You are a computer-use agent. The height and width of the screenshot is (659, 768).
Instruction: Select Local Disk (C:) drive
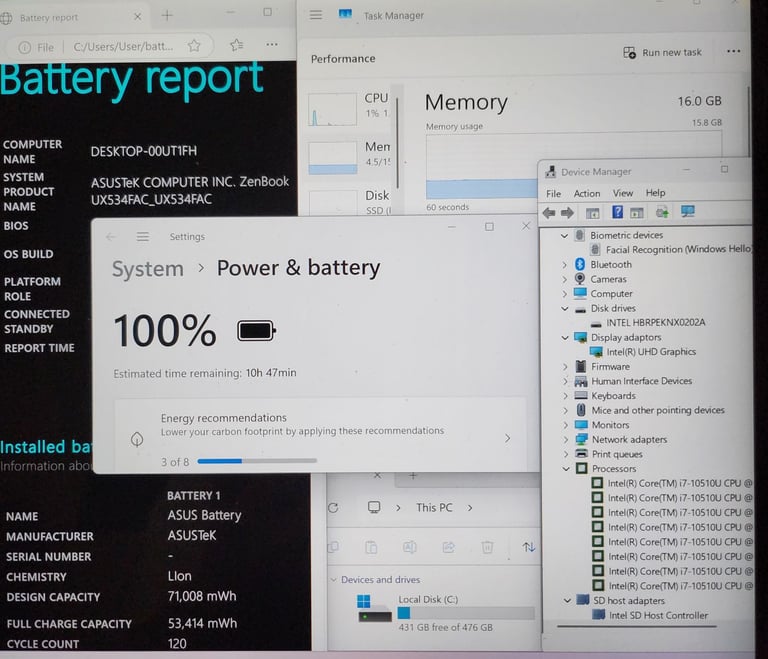tap(445, 612)
